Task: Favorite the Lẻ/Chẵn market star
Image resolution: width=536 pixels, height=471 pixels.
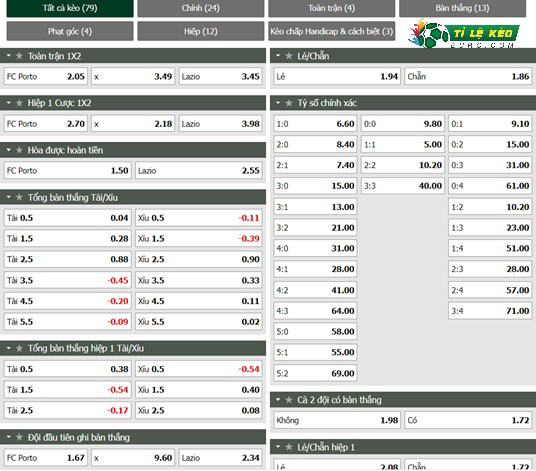Action: 289,56
